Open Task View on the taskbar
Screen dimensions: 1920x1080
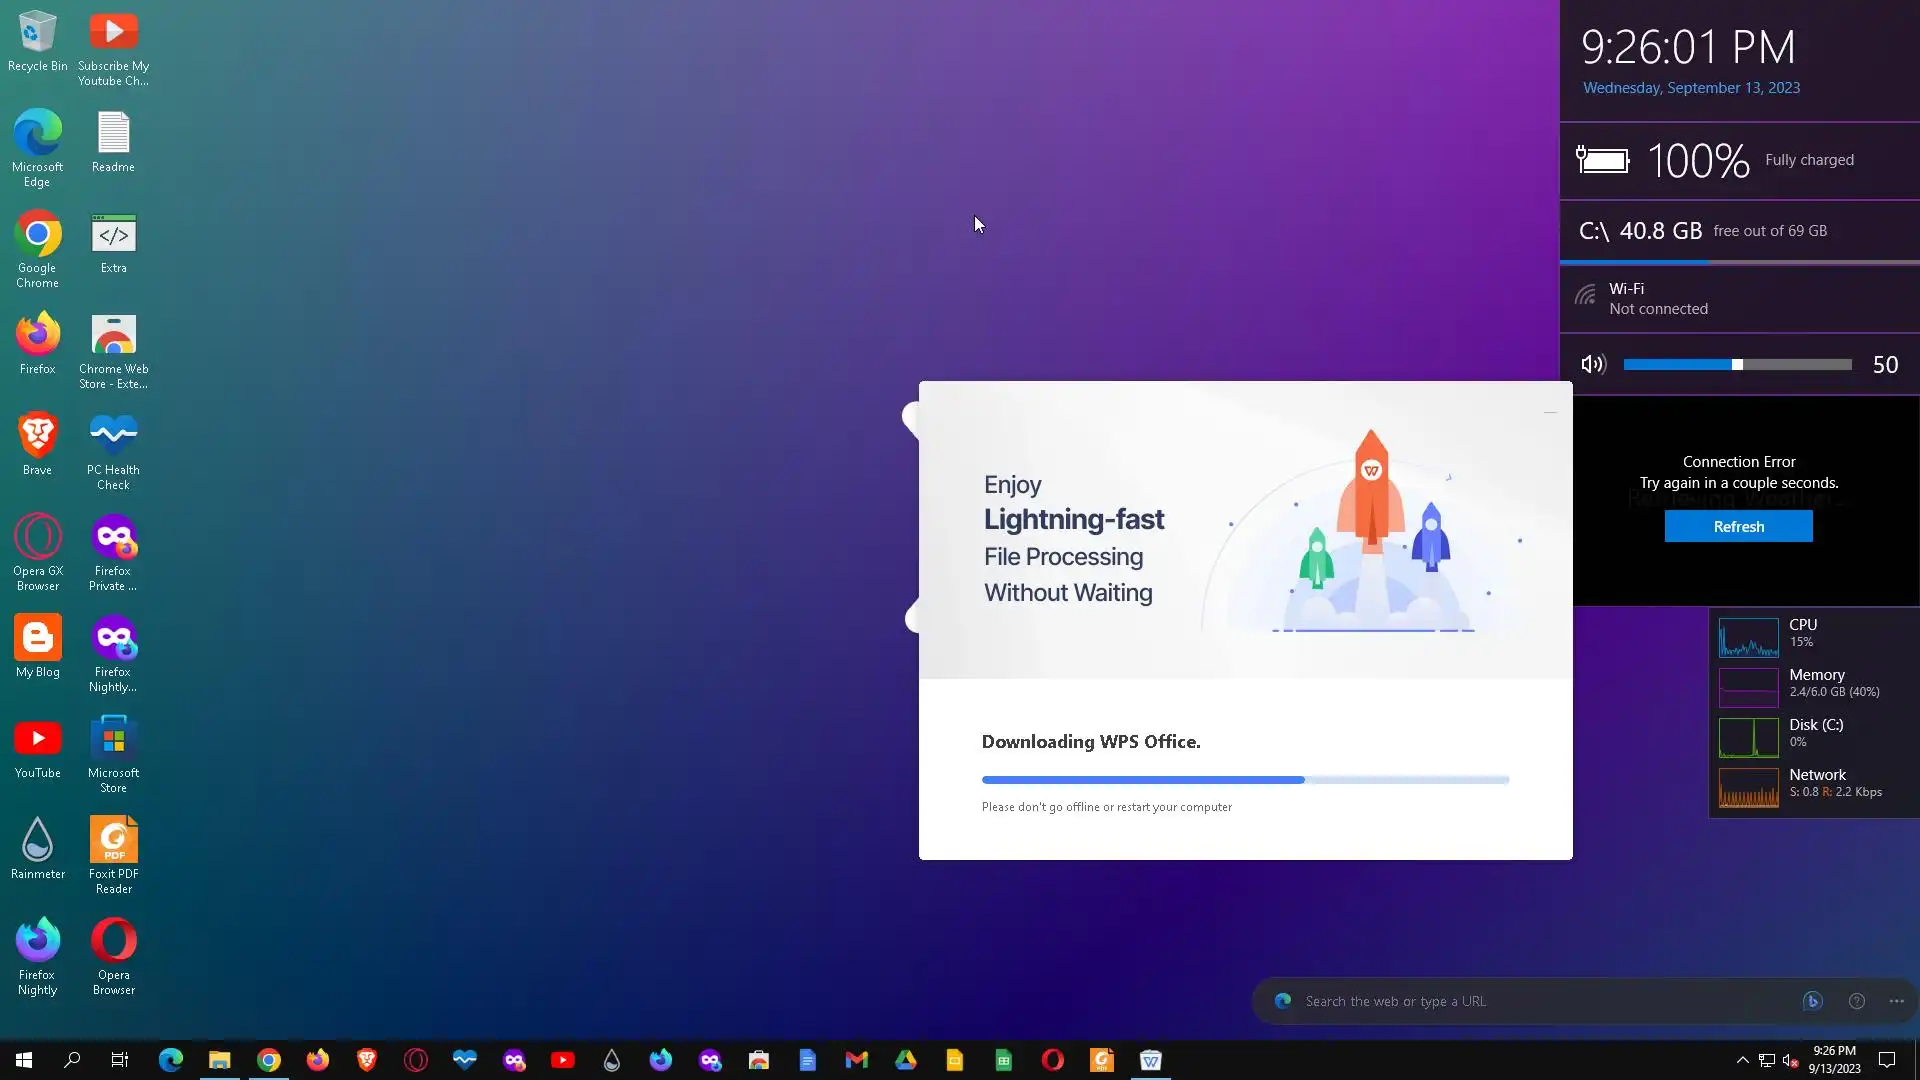[120, 1060]
